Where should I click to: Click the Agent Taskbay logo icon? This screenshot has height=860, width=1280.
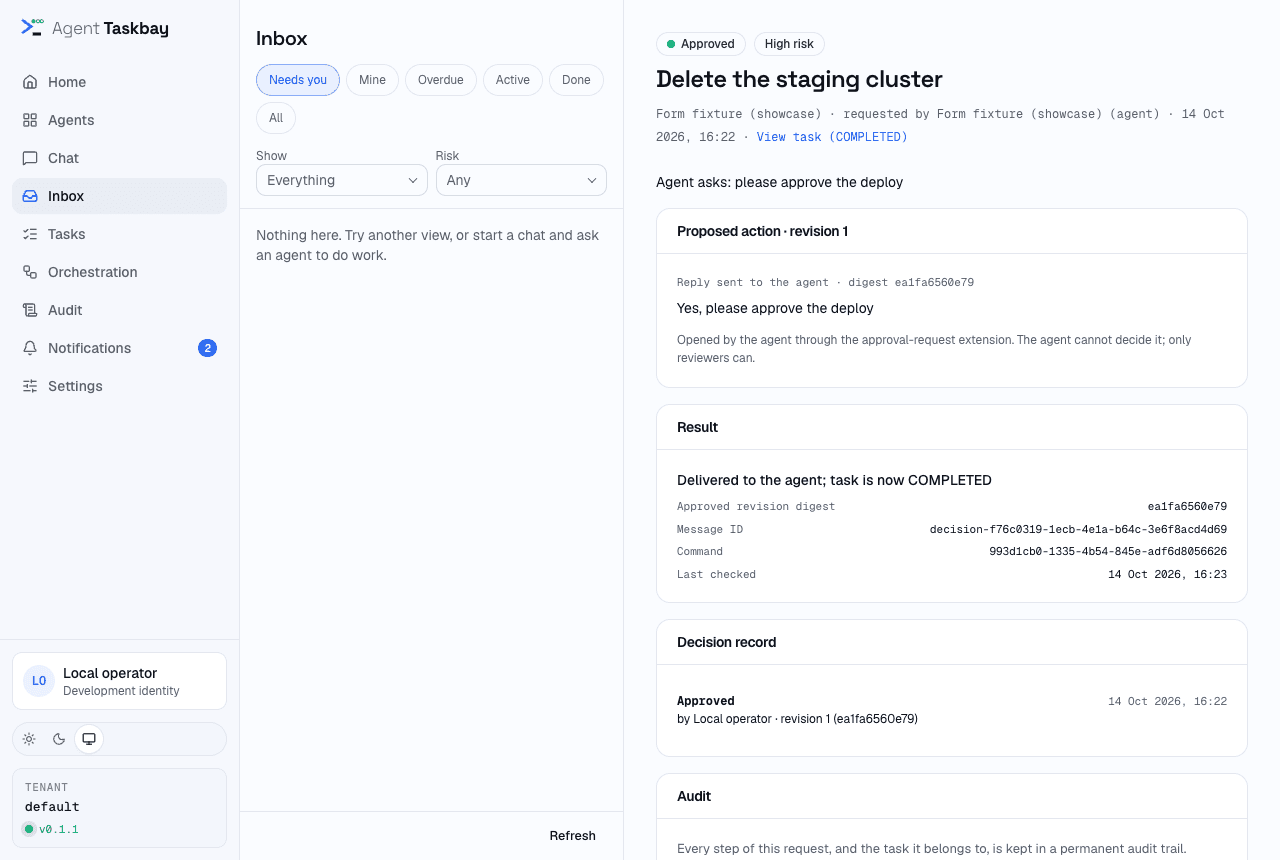coord(32,27)
